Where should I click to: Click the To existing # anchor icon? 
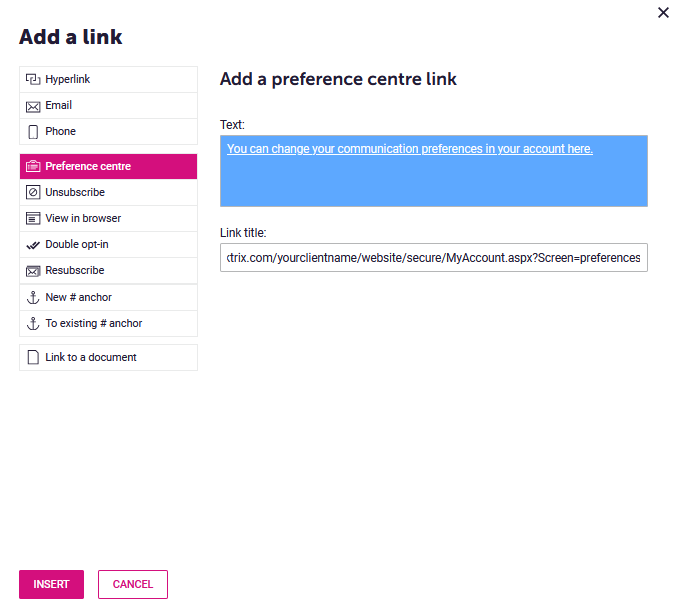(x=33, y=324)
